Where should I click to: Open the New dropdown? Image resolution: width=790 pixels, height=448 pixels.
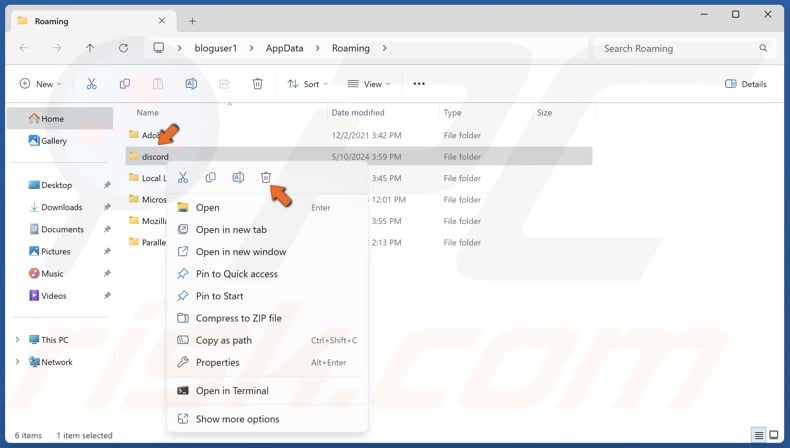40,84
